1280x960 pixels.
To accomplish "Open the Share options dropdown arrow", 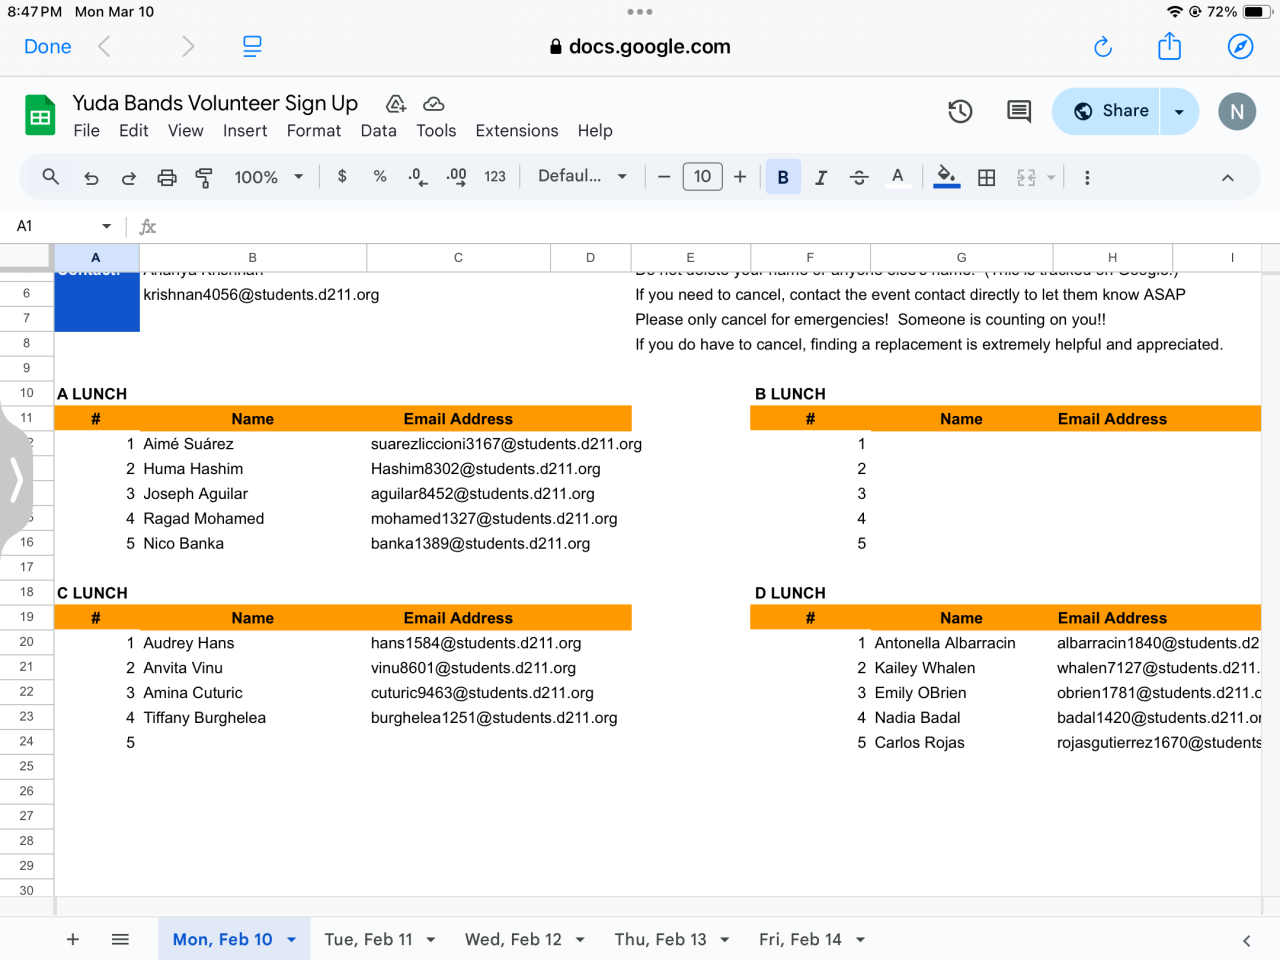I will click(1179, 112).
